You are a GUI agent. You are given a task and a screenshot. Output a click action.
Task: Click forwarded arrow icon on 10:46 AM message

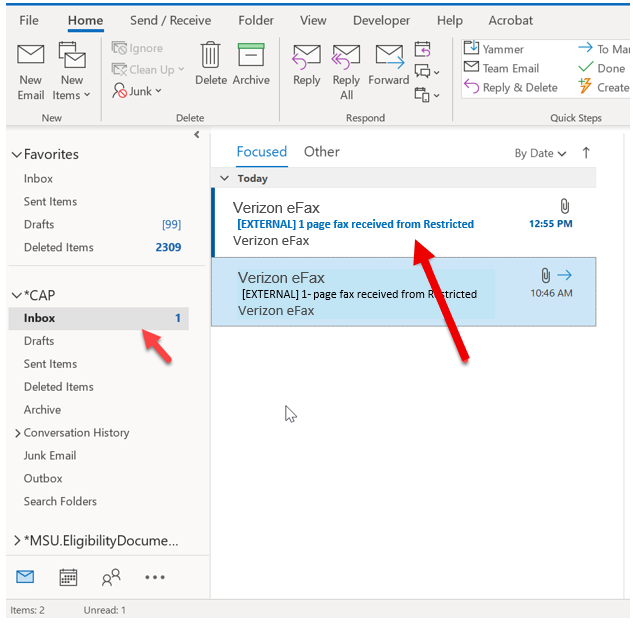565,275
